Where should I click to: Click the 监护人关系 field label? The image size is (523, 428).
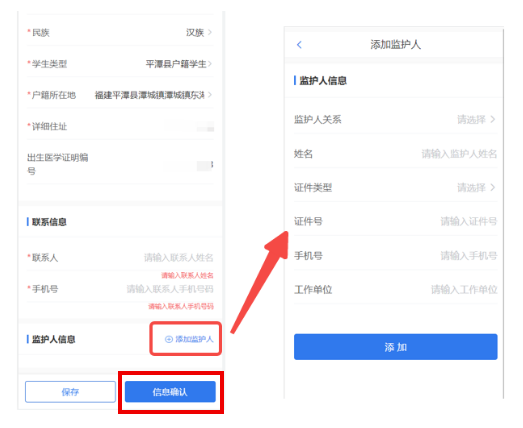click(318, 119)
